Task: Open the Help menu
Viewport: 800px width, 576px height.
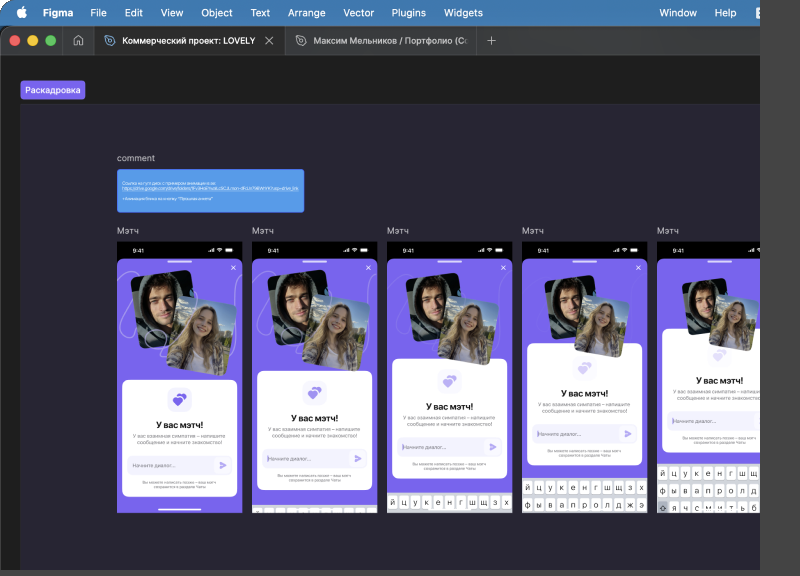Action: (x=726, y=13)
